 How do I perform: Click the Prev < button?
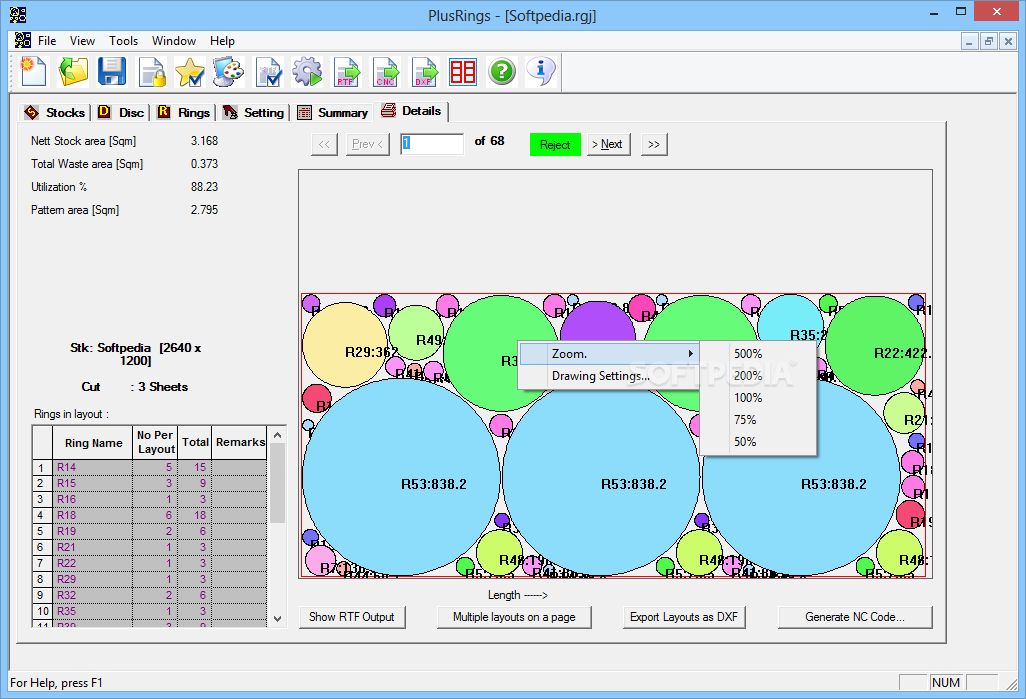click(x=367, y=144)
